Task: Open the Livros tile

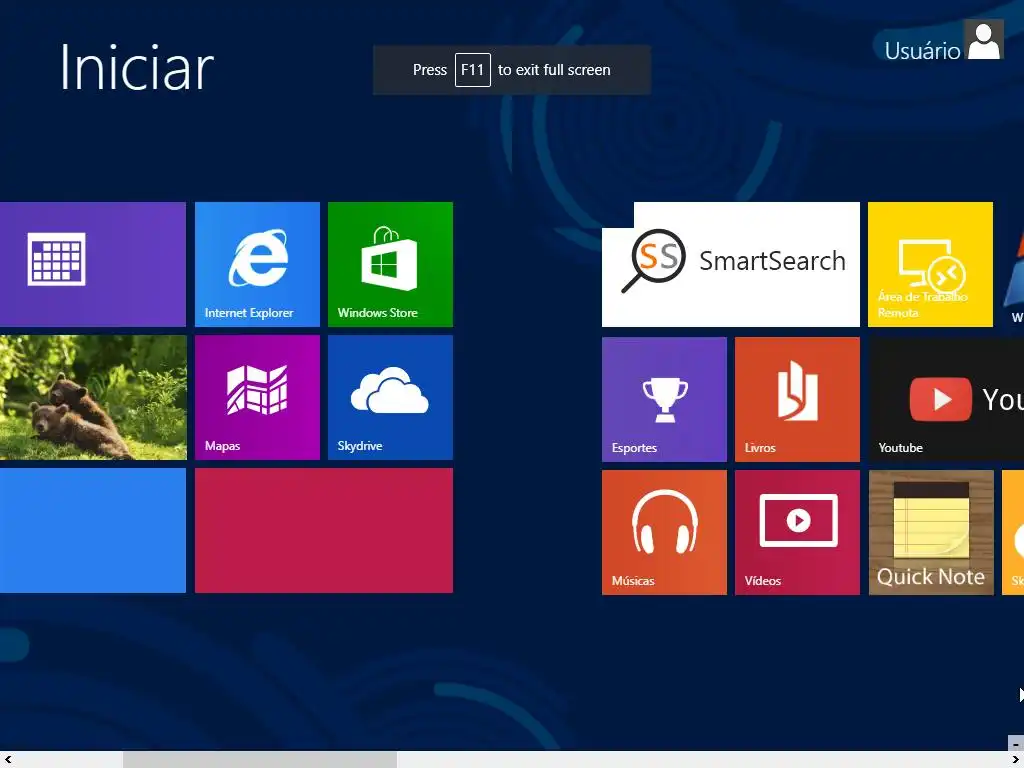Action: [x=797, y=399]
